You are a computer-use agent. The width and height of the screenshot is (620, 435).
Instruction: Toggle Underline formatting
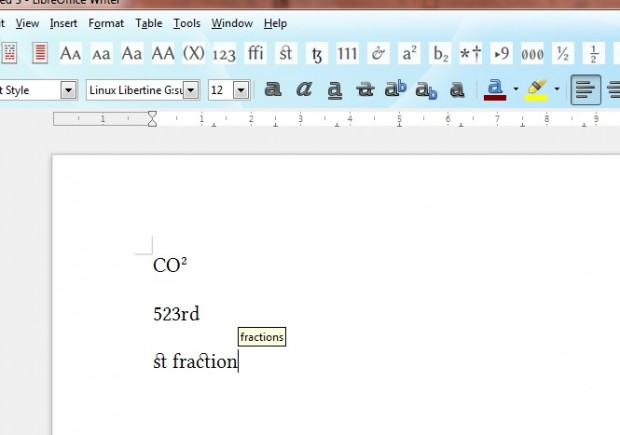pos(335,90)
